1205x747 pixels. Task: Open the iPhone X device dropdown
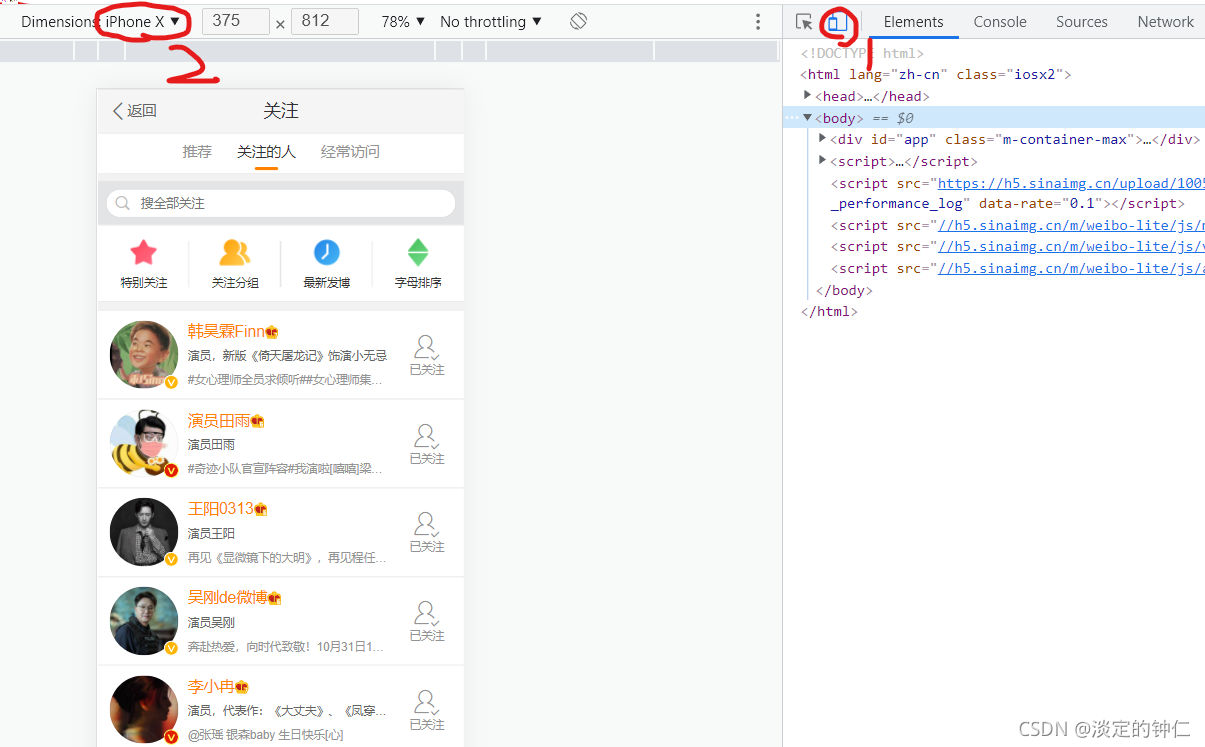click(143, 21)
